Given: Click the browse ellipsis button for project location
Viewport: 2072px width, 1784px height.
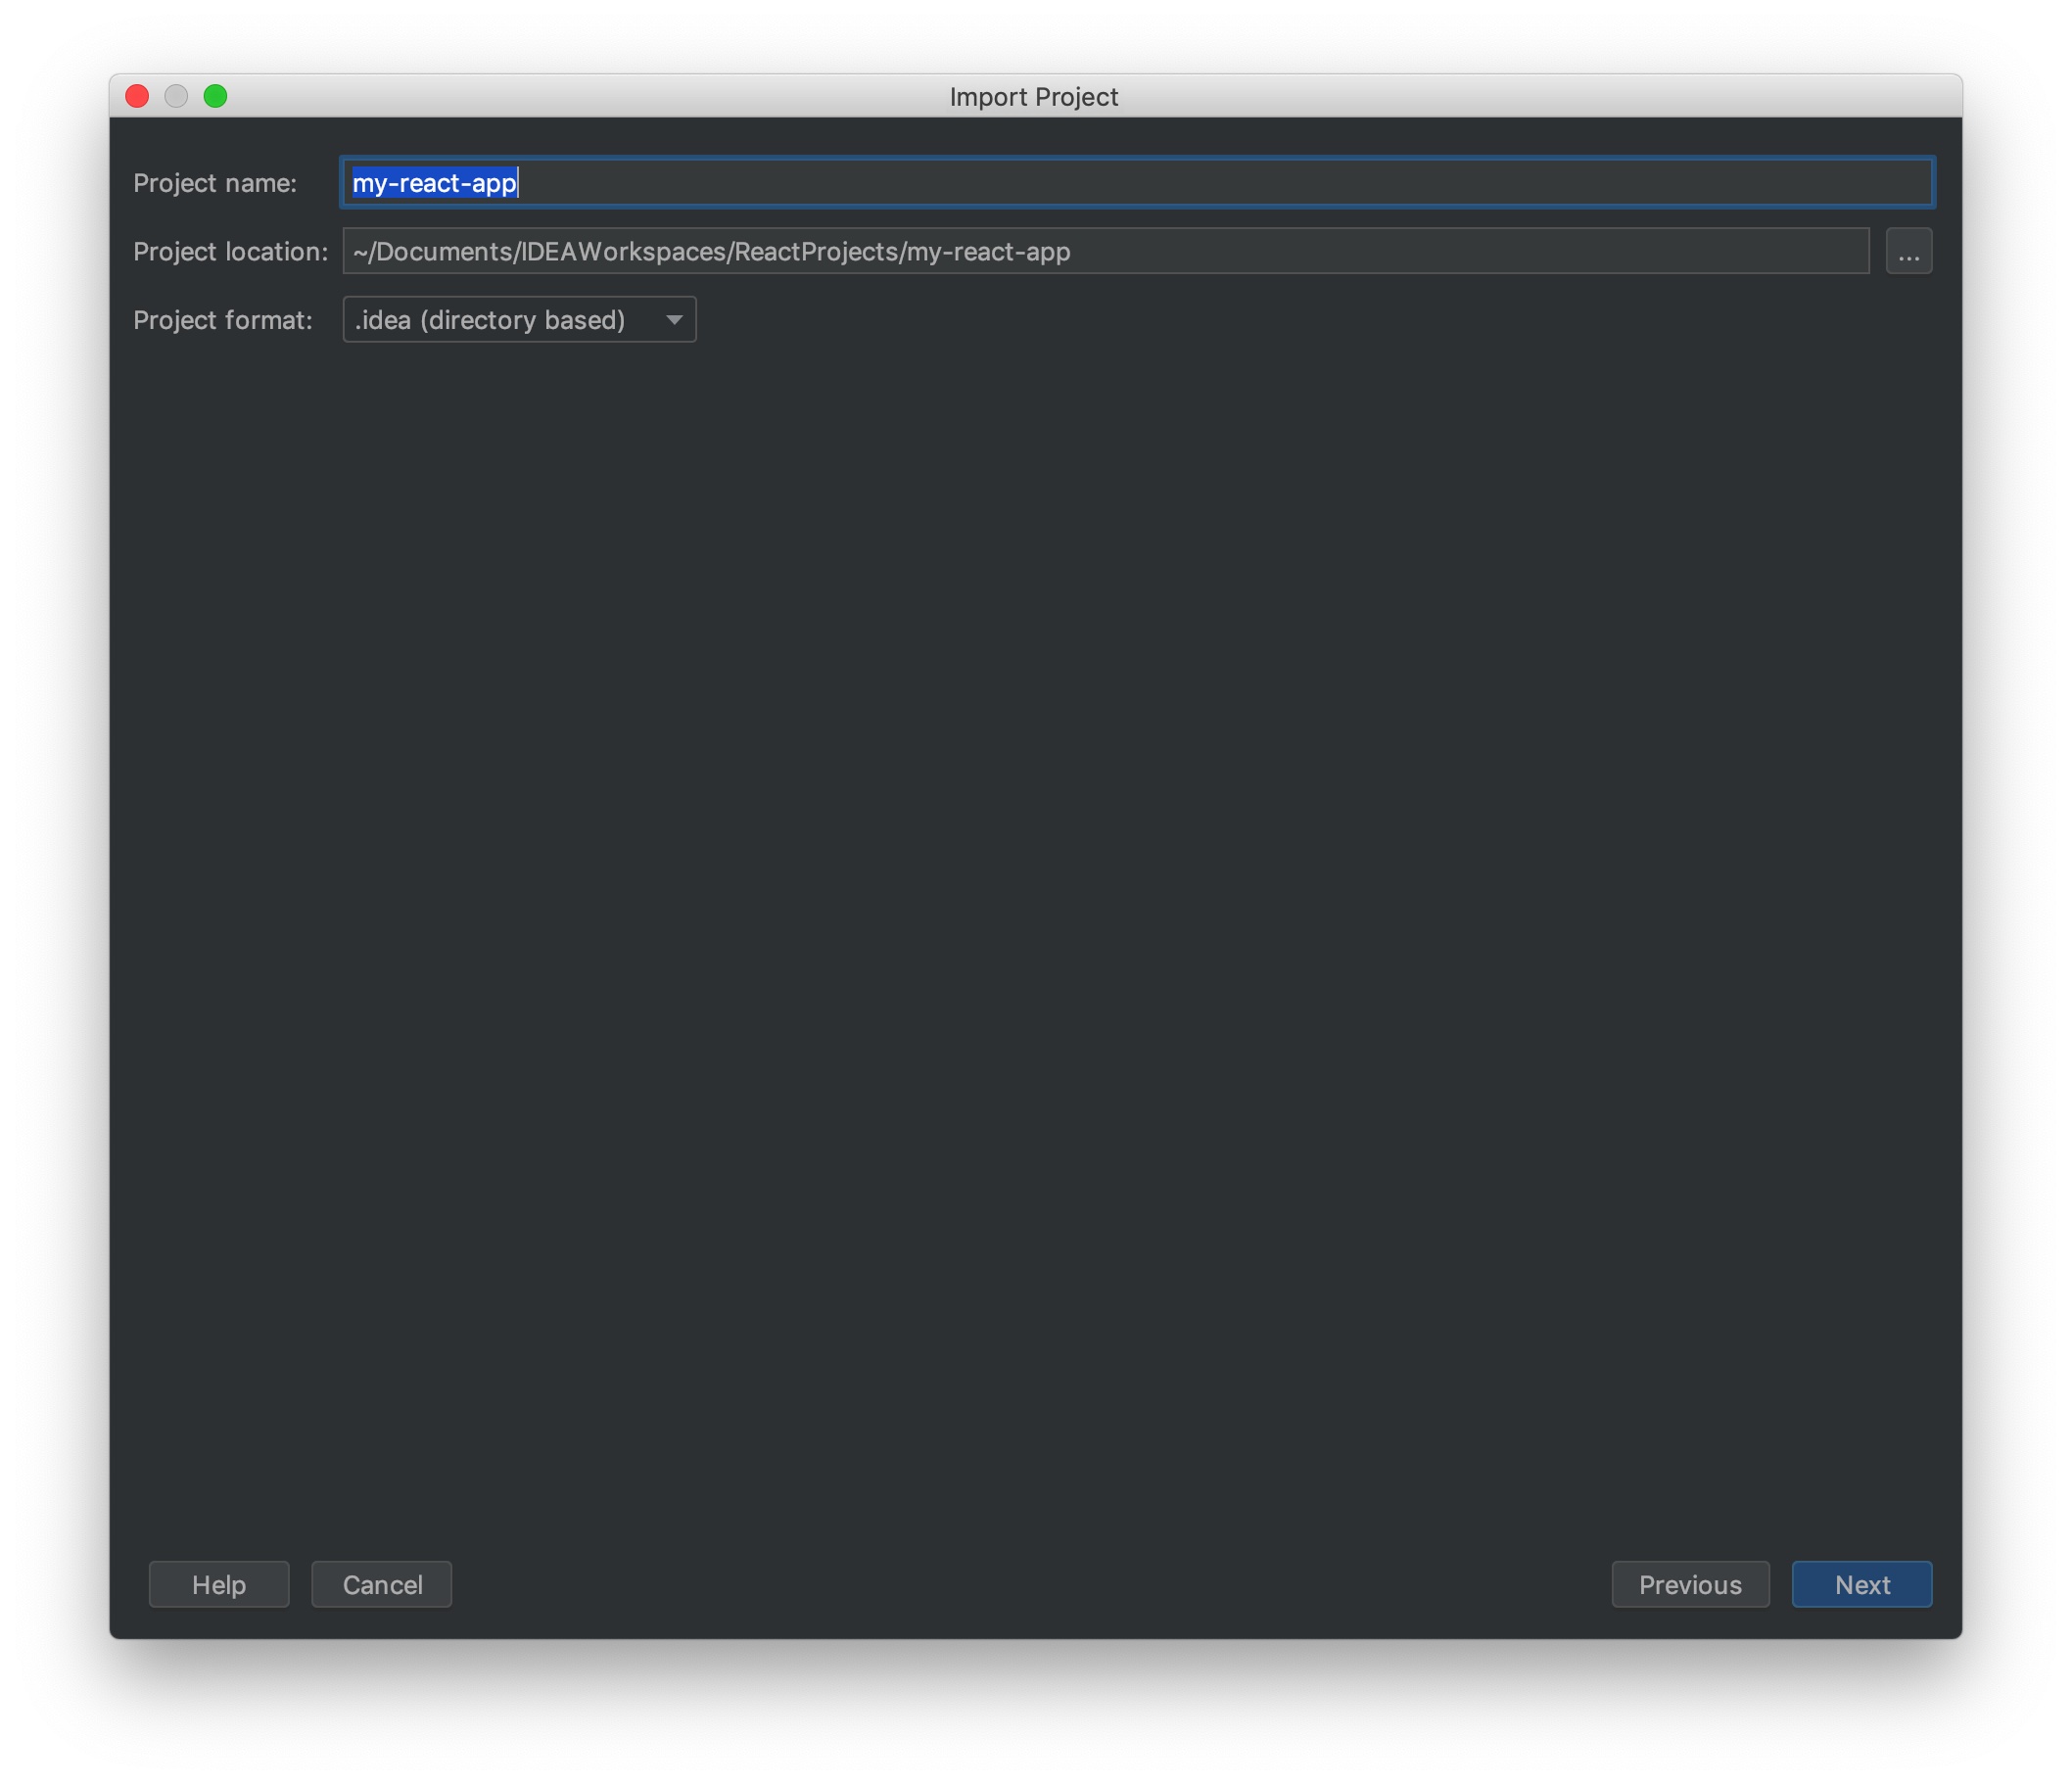Looking at the screenshot, I should [1908, 251].
